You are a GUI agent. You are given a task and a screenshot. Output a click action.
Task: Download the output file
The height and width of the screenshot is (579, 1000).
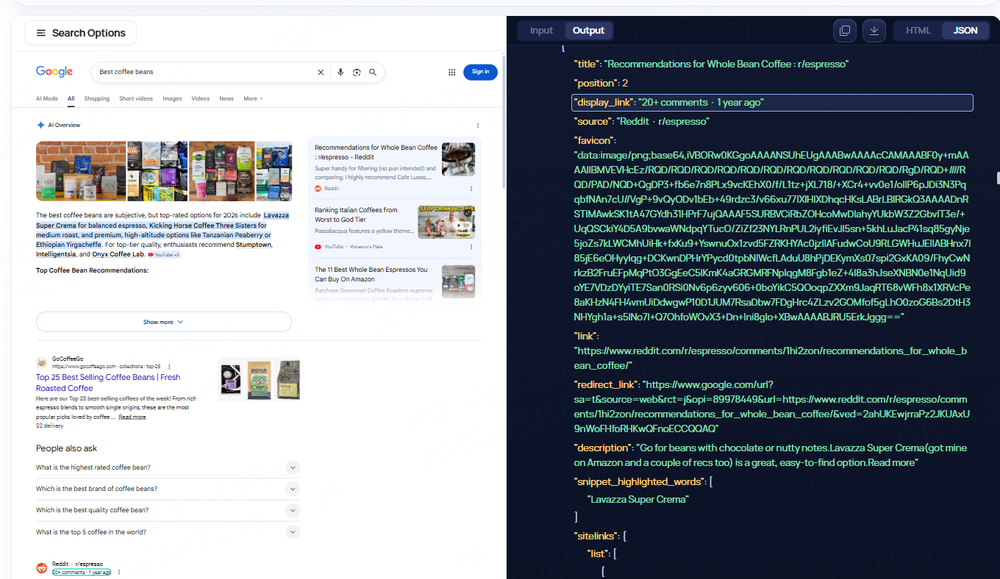click(x=874, y=31)
